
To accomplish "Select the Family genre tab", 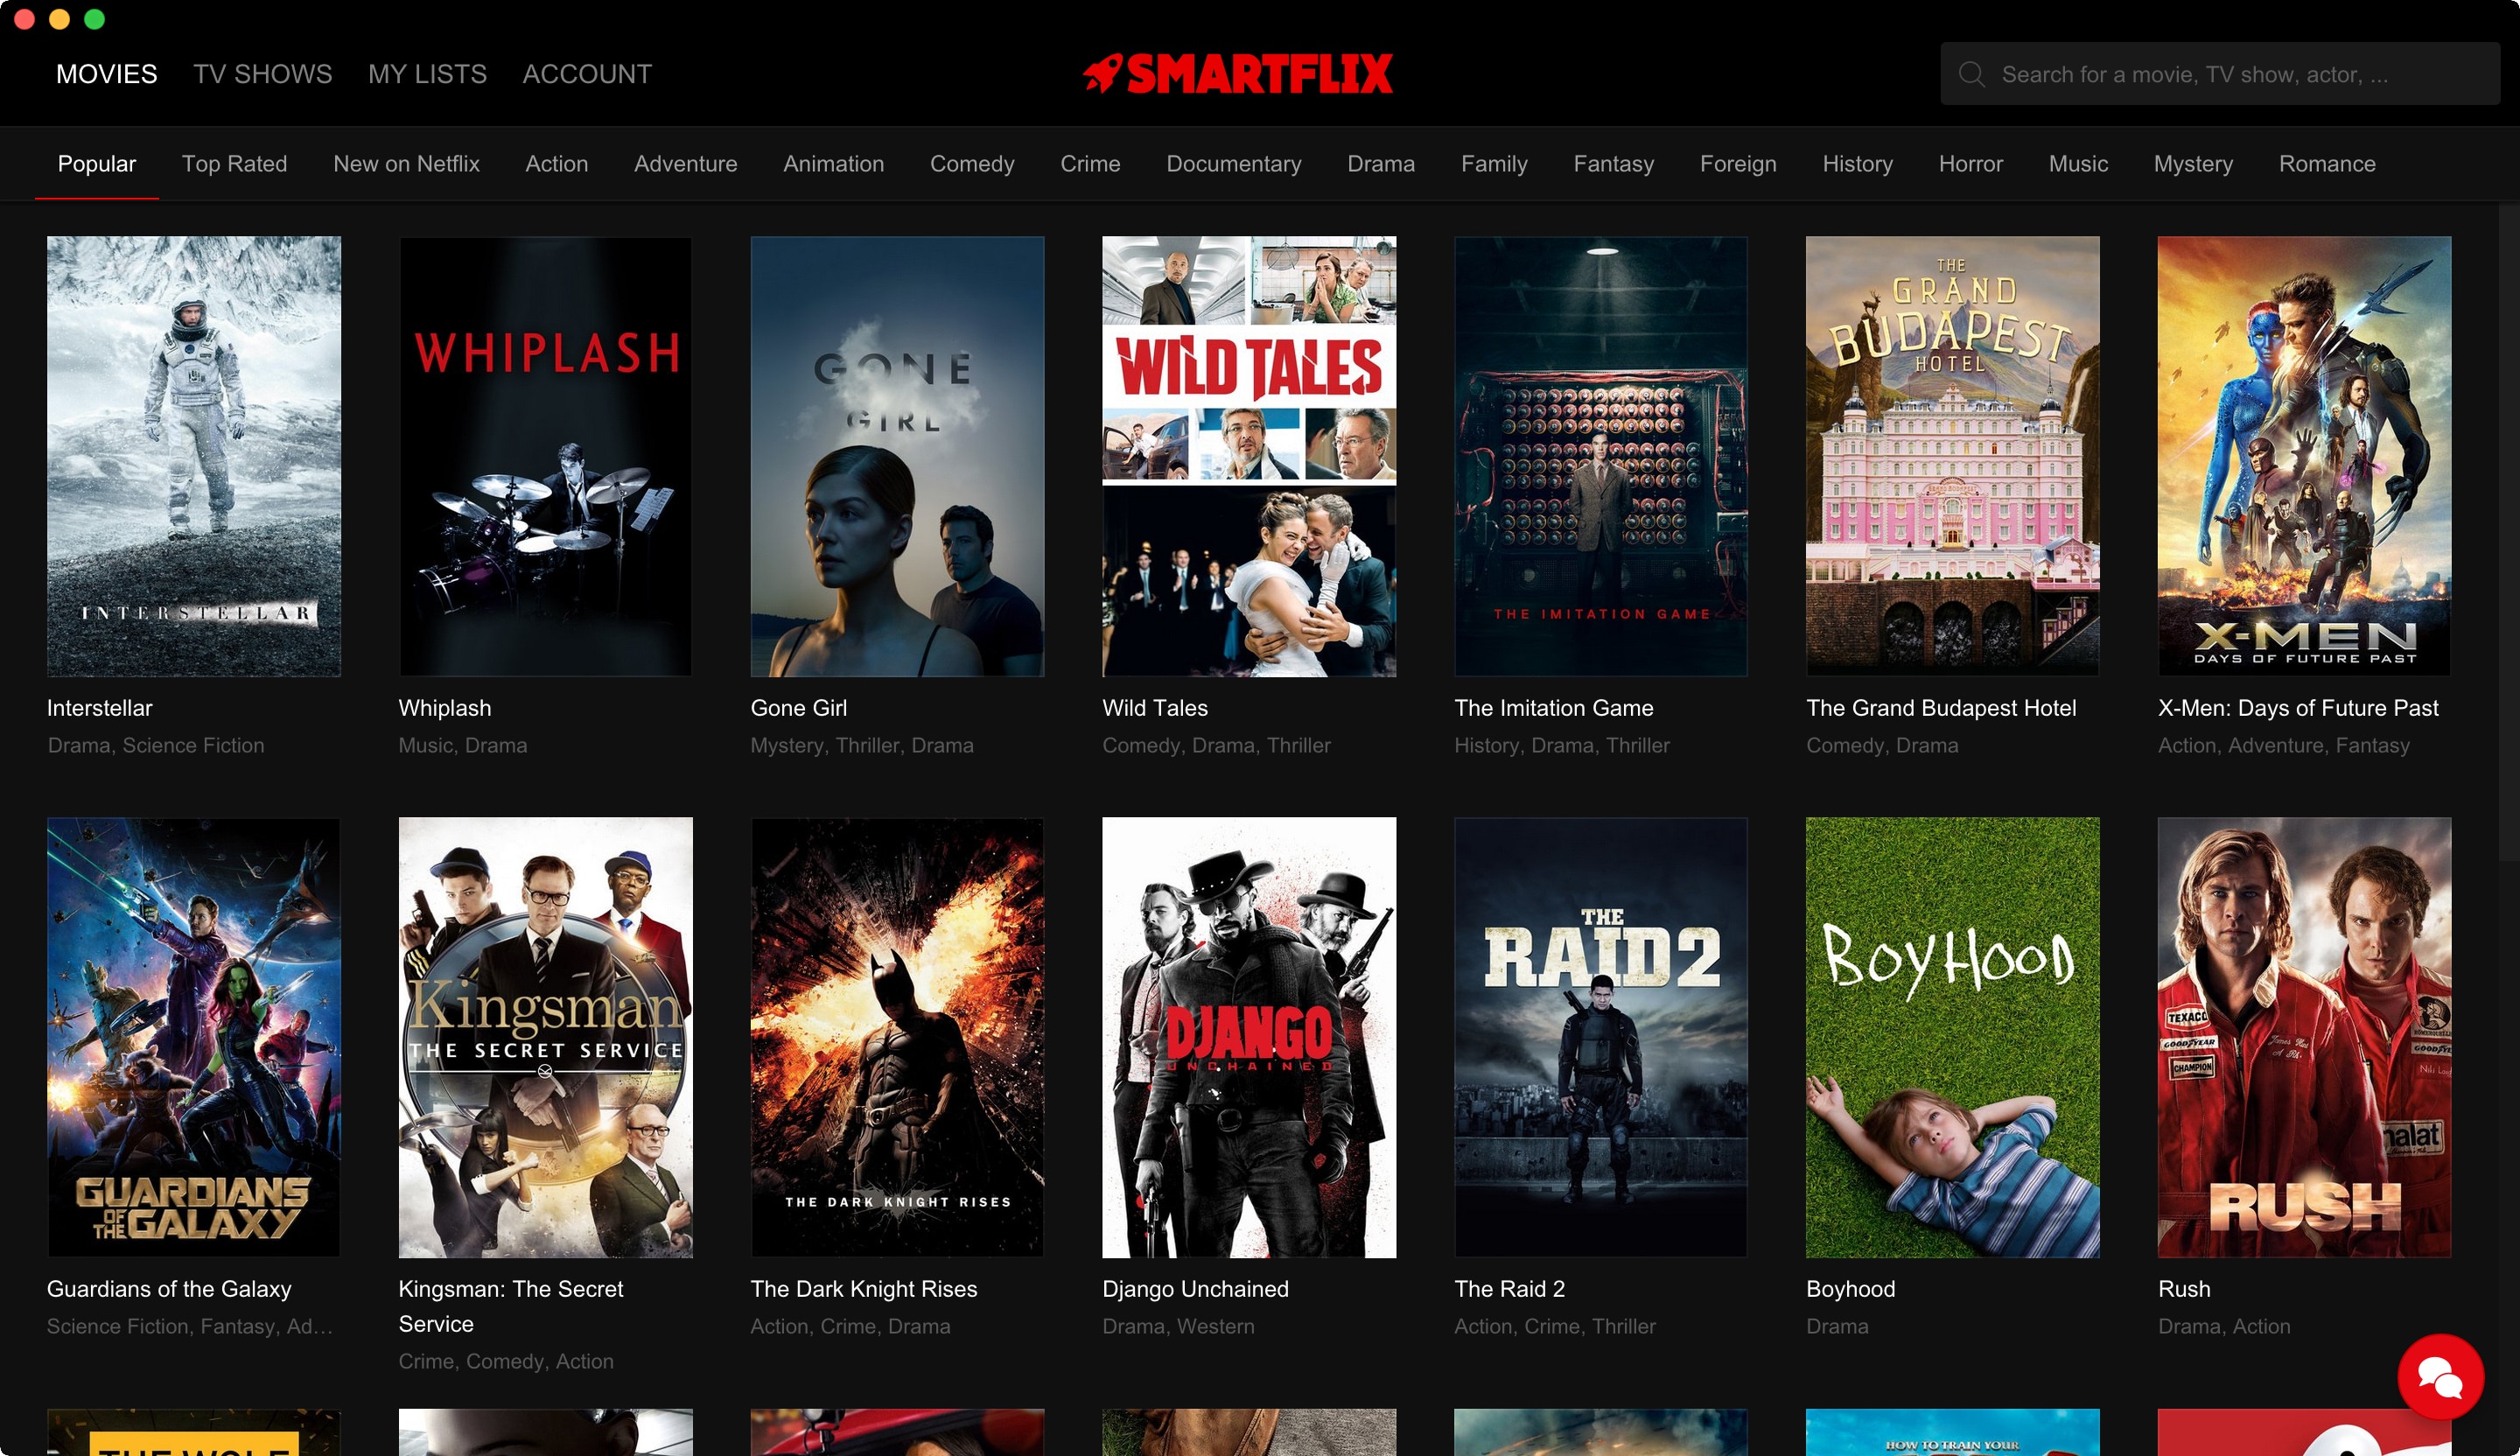I will coord(1494,164).
